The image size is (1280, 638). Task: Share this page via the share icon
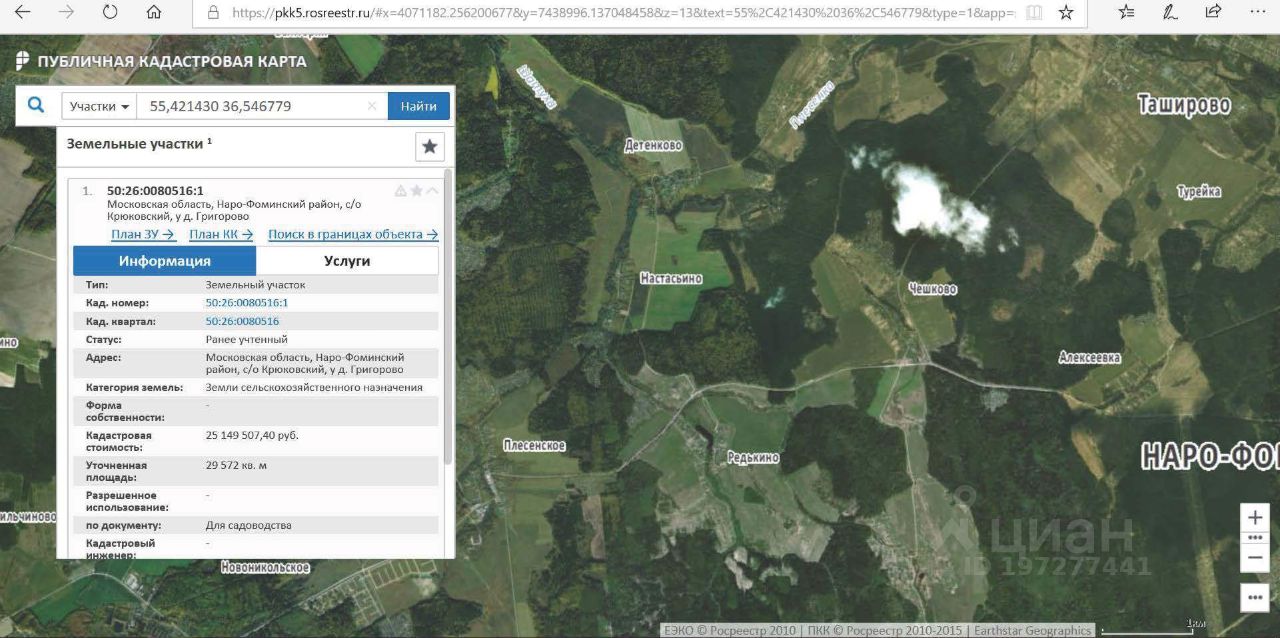1213,12
